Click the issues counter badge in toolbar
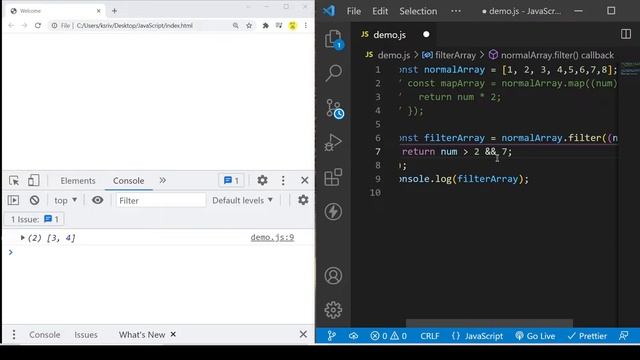Screen dimensions: 640x360 point(231,180)
